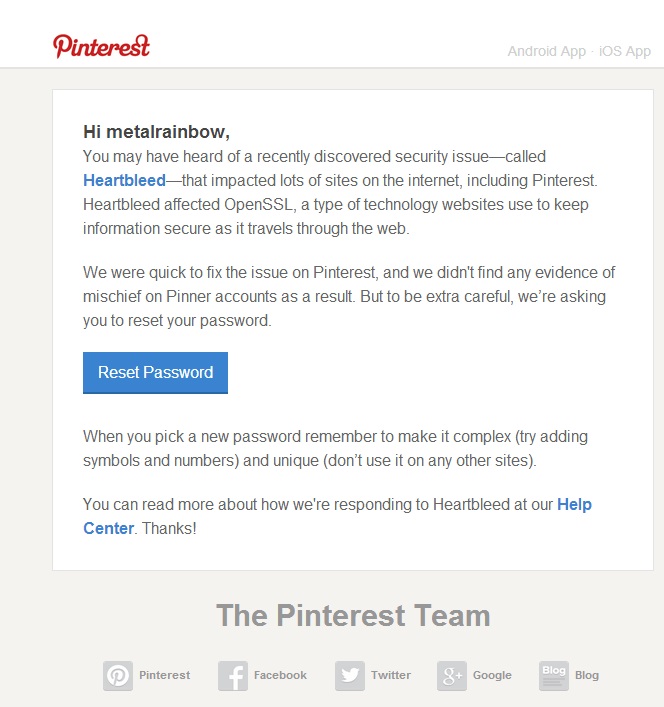Click the Pinterest logo in the header
The height and width of the screenshot is (707, 664).
(101, 46)
